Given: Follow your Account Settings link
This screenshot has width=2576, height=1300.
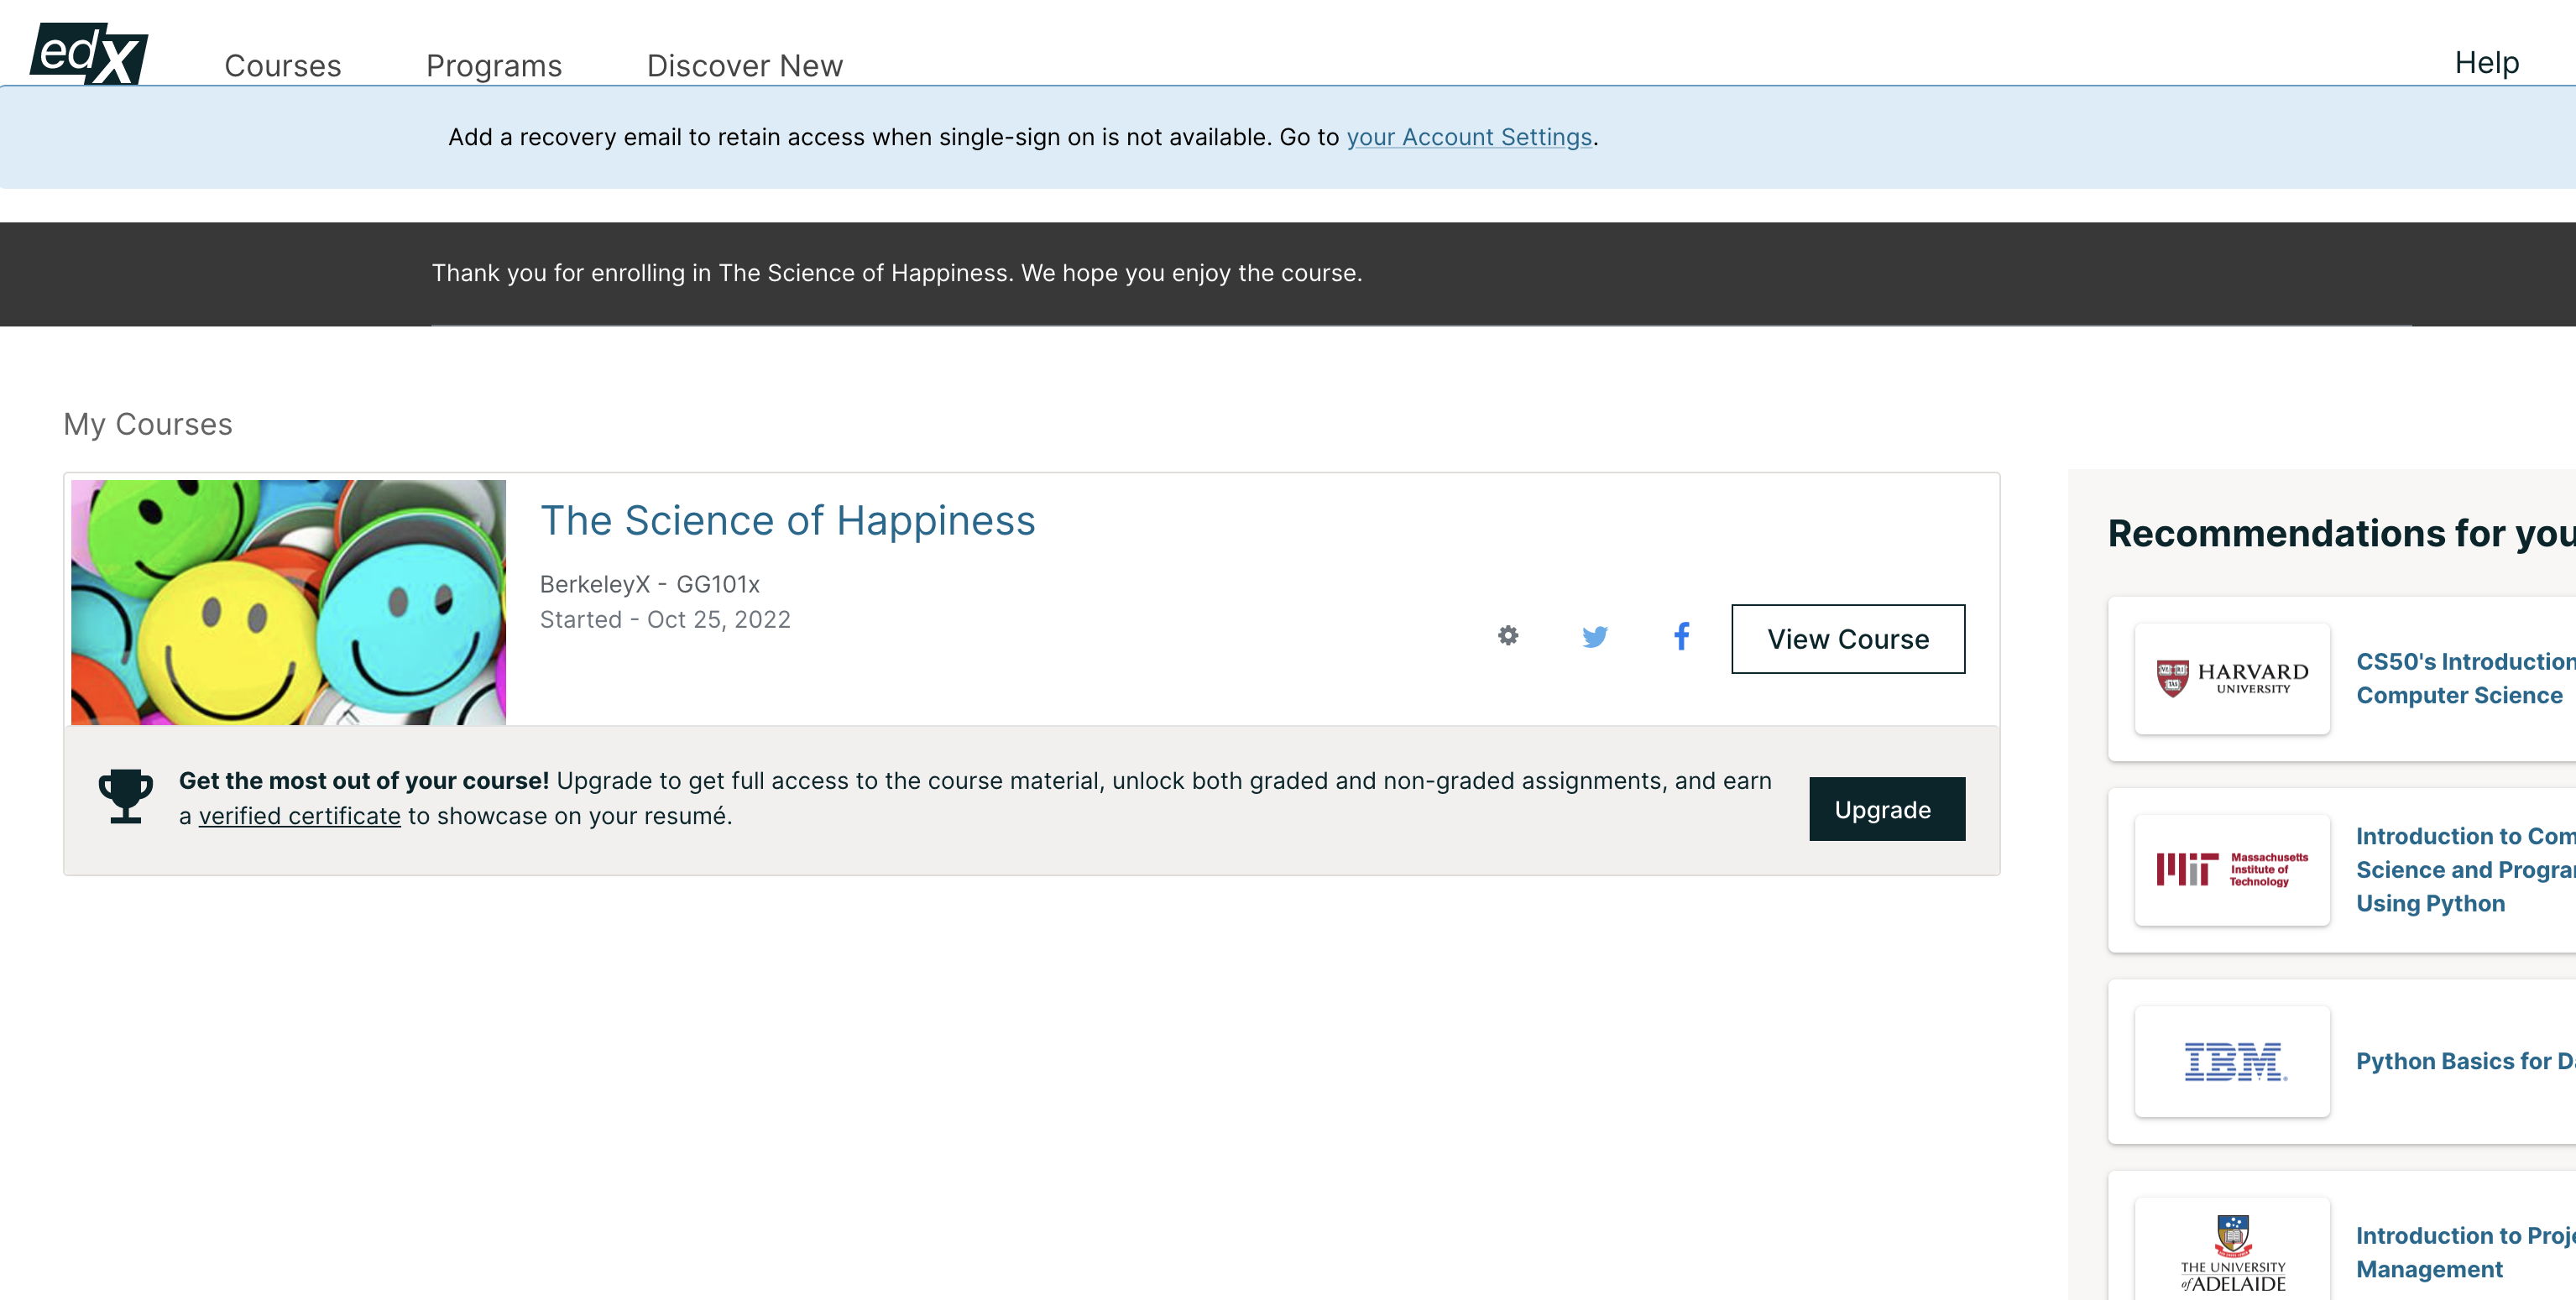Looking at the screenshot, I should pos(1468,137).
